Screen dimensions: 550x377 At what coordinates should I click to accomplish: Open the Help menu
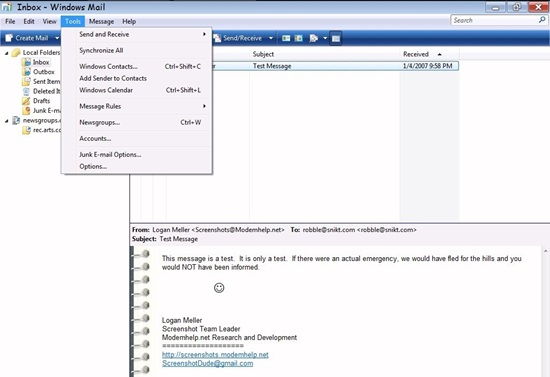coord(129,21)
